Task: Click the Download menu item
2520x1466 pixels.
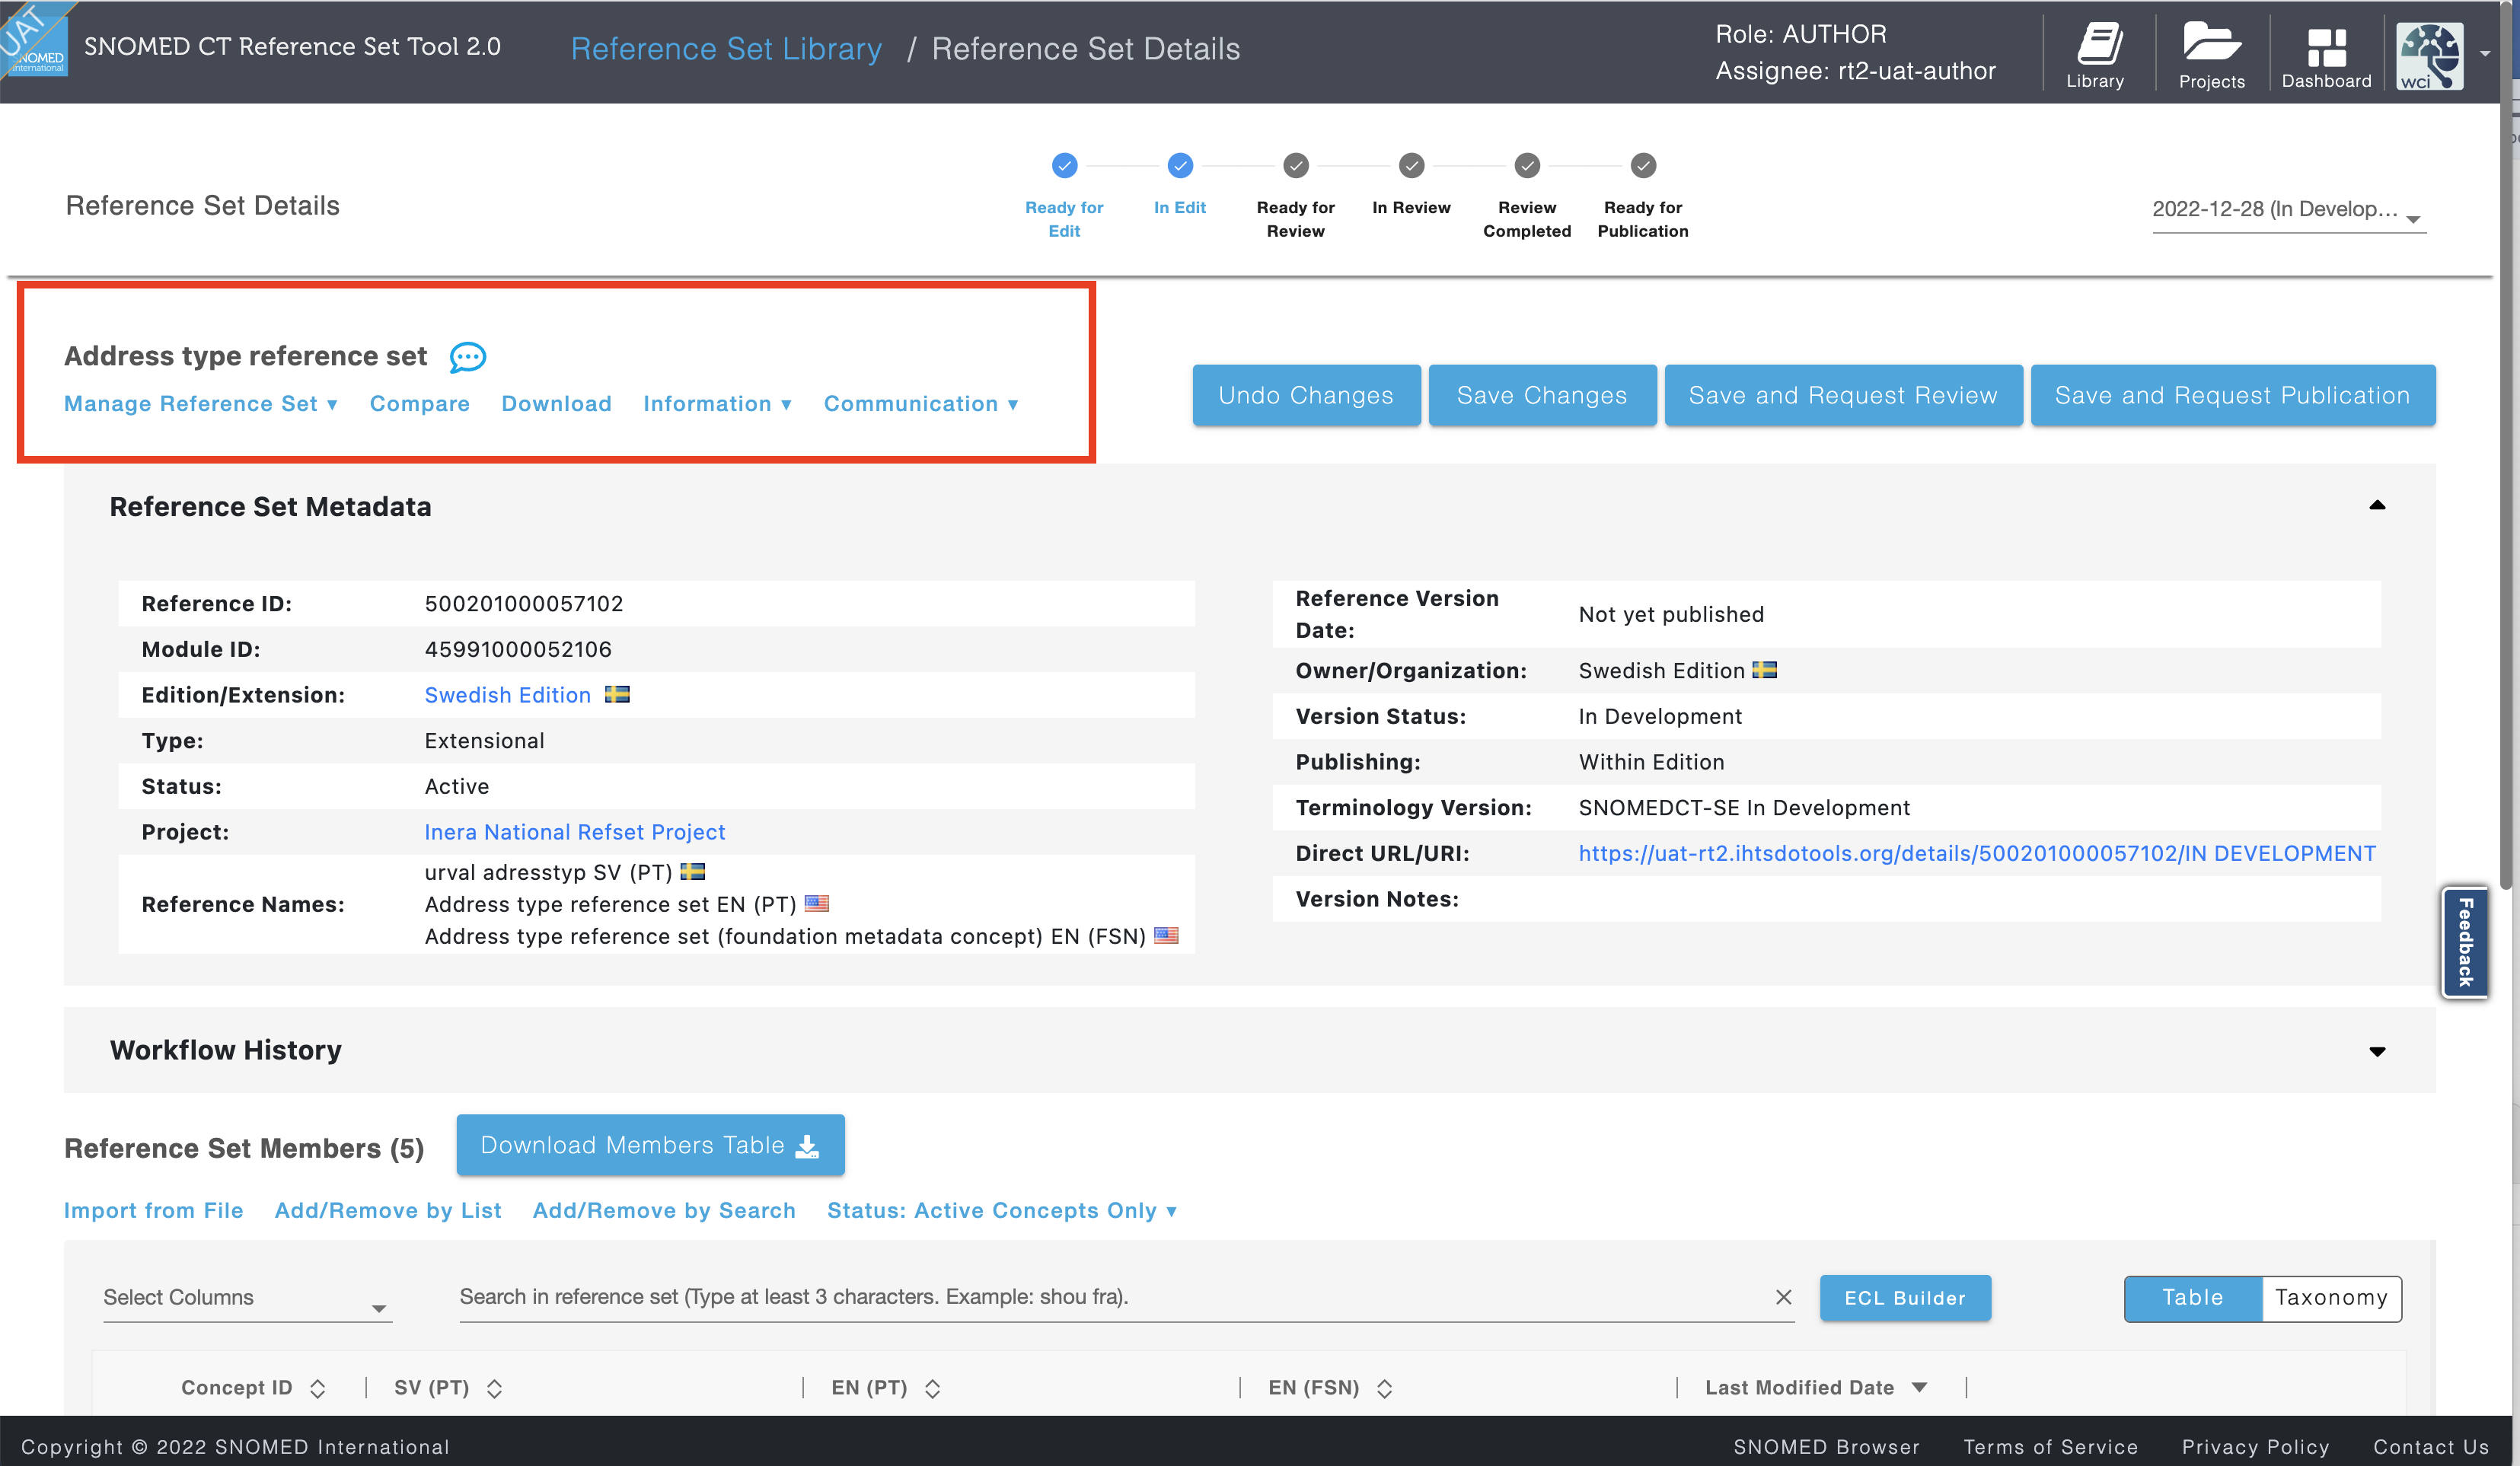Action: [x=556, y=404]
